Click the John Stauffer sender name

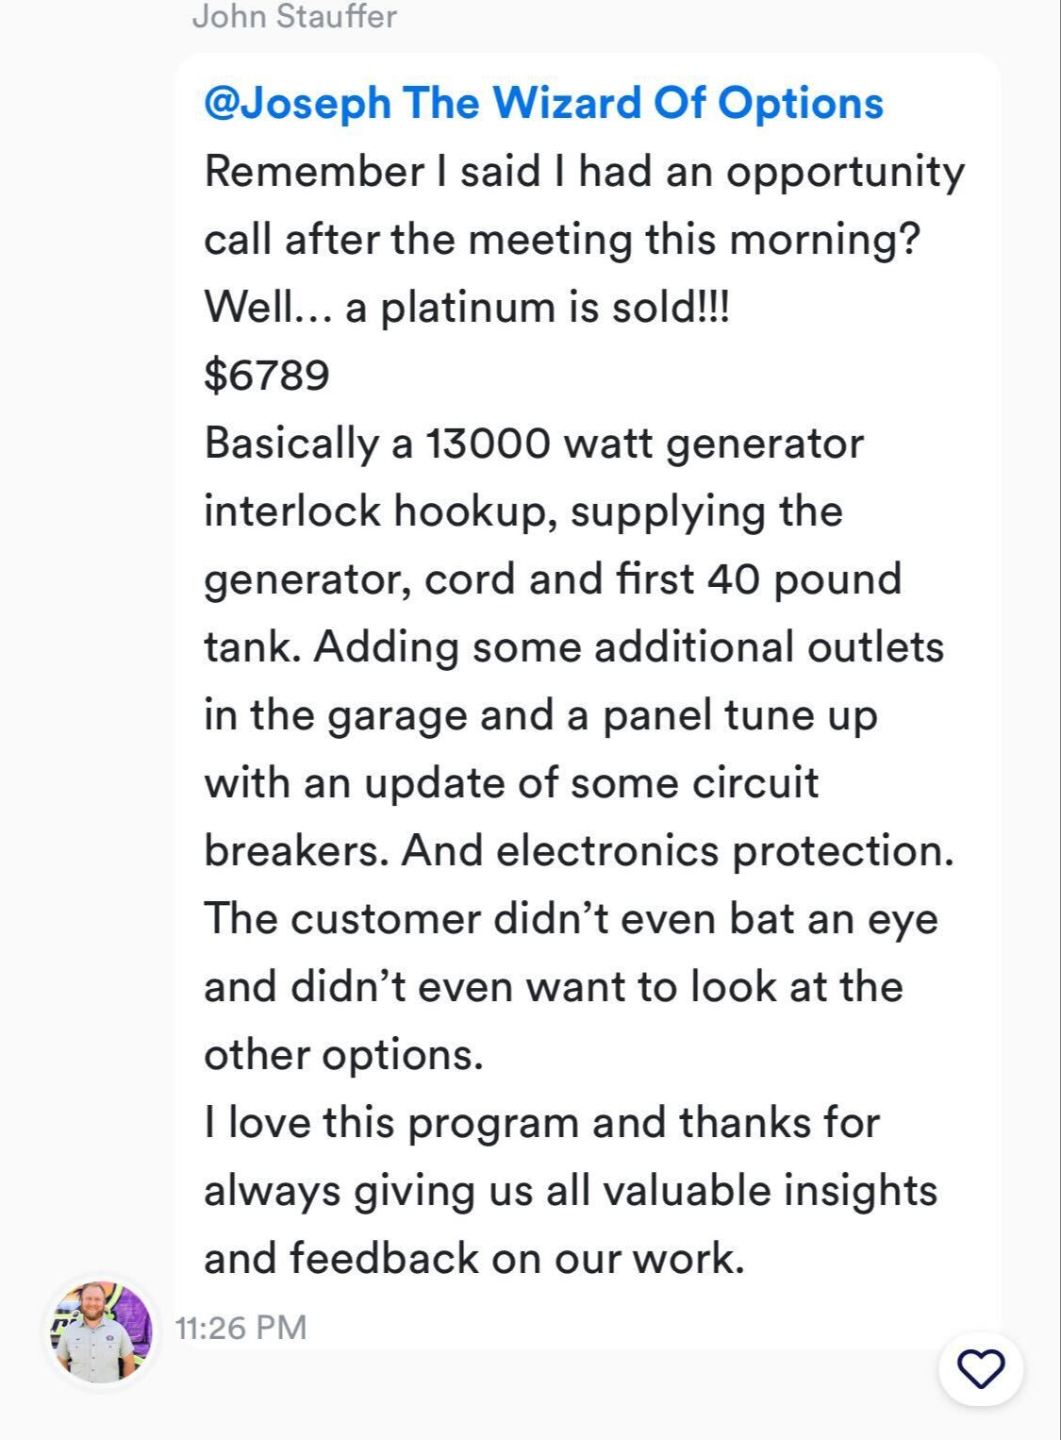[x=294, y=16]
